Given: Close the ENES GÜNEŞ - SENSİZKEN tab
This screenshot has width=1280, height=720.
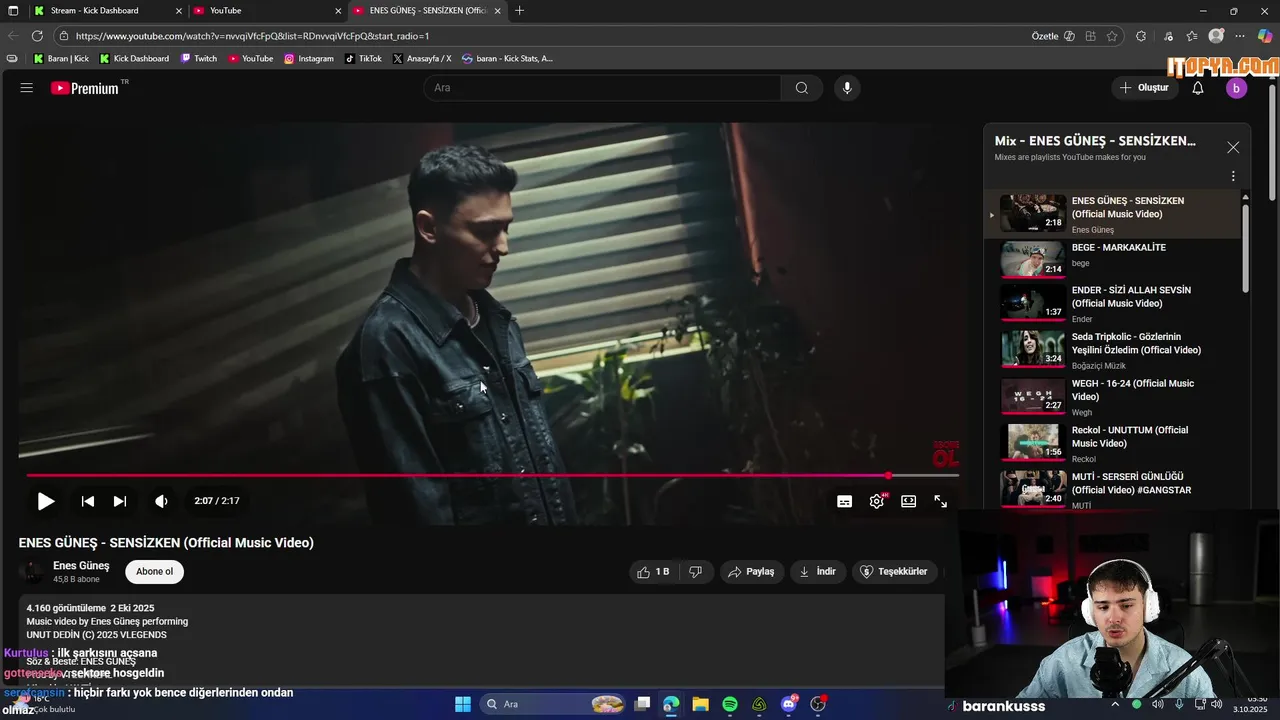Looking at the screenshot, I should click(497, 11).
